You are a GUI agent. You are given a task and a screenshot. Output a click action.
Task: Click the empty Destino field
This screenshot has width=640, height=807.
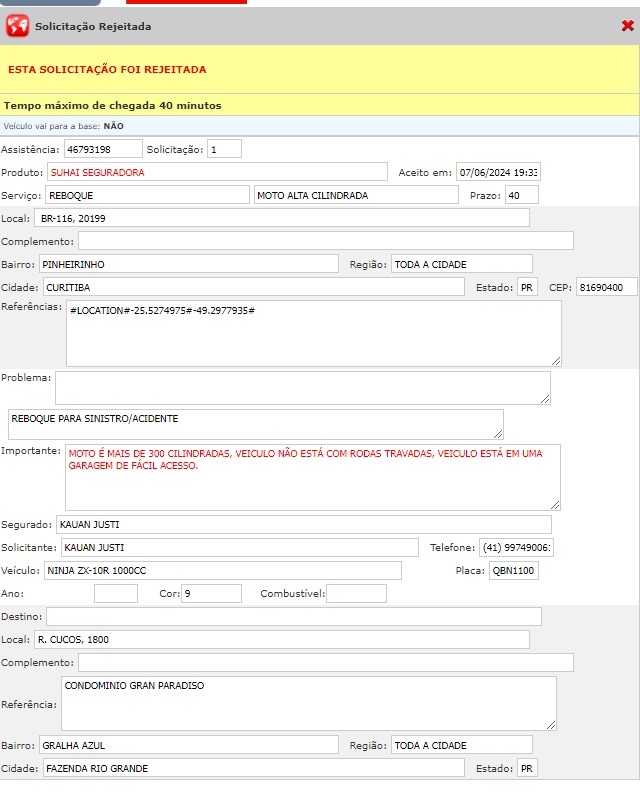click(x=293, y=616)
